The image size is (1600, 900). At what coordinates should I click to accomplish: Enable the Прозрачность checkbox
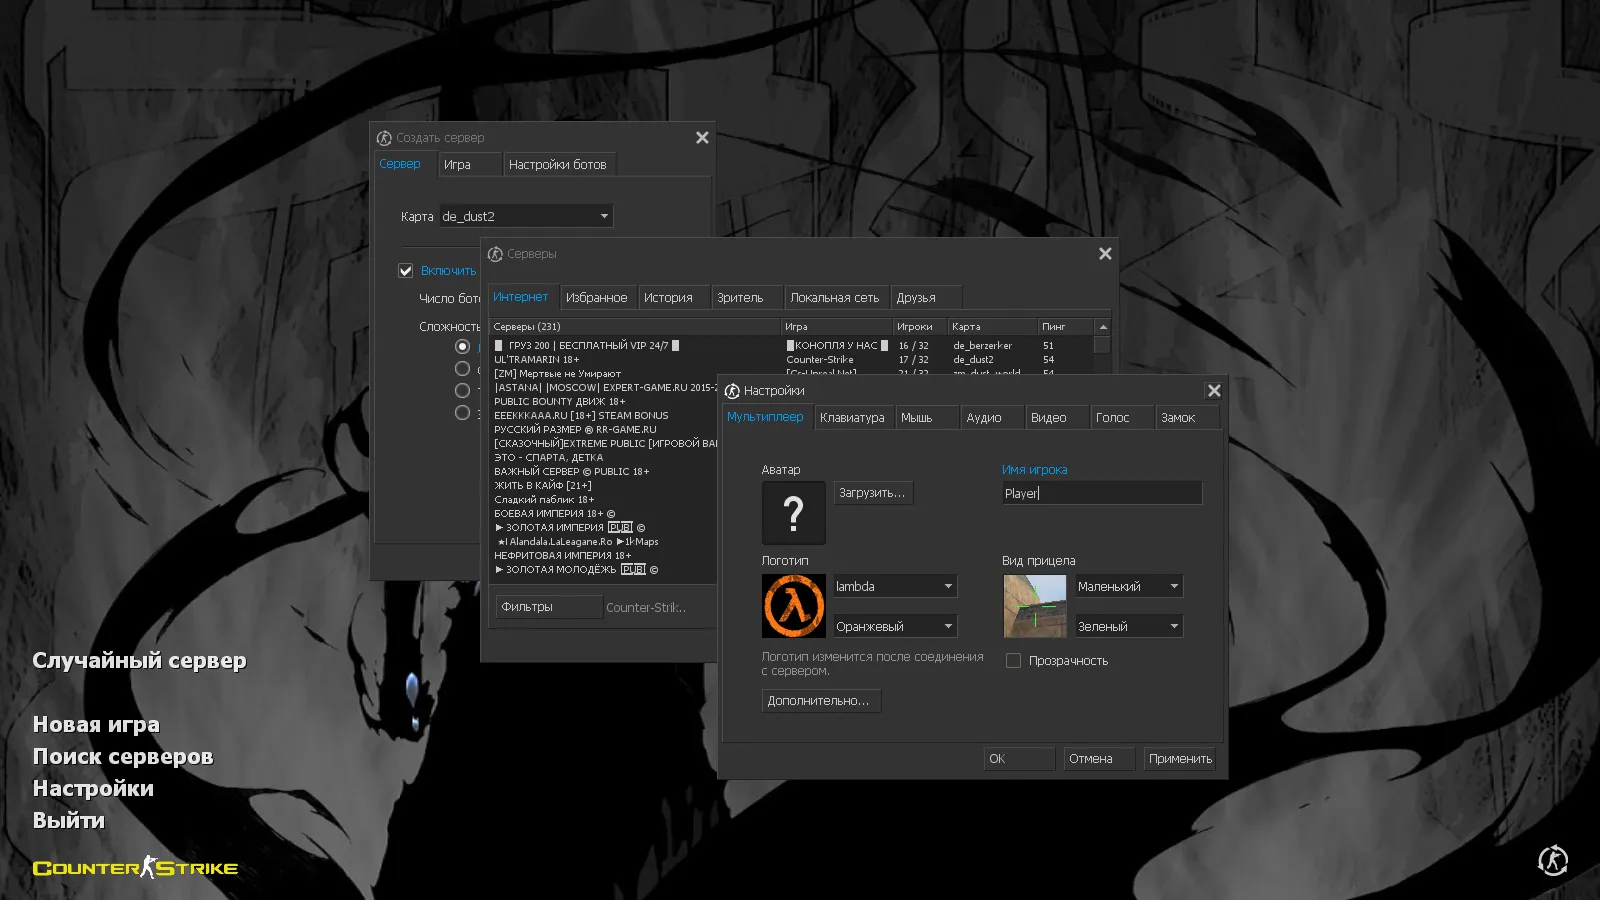(x=1013, y=661)
